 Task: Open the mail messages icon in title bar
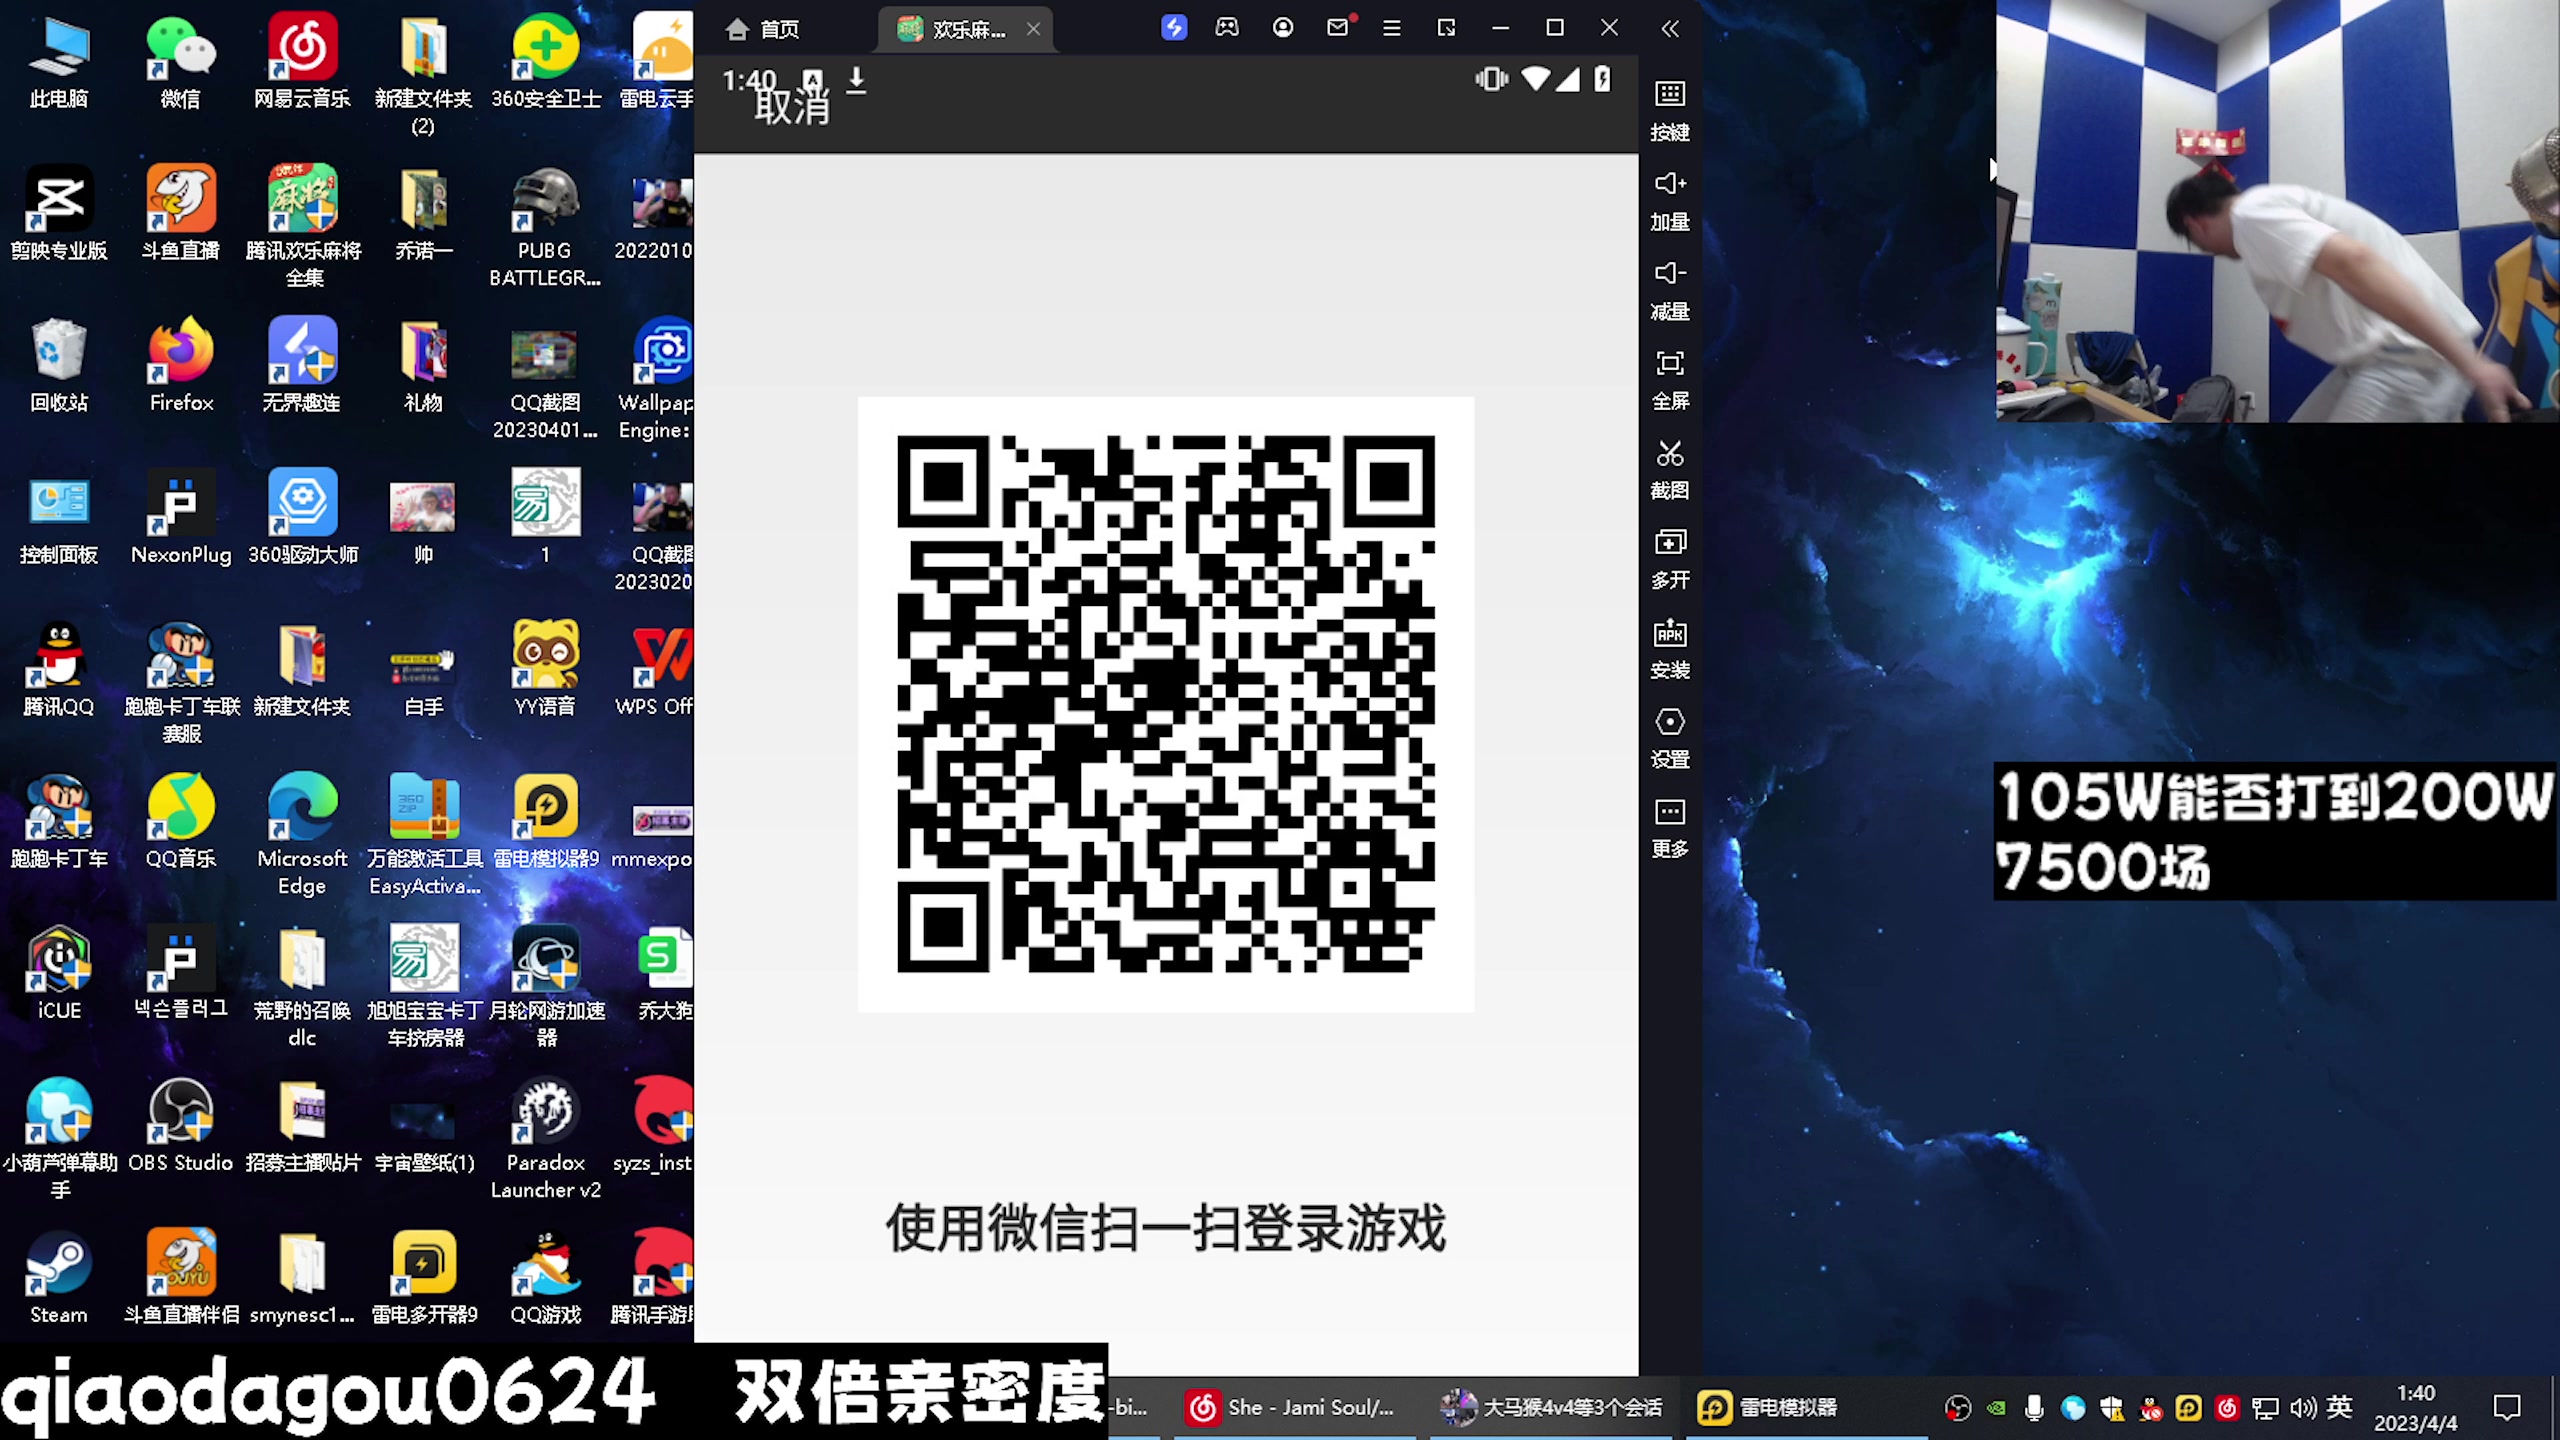pos(1338,27)
